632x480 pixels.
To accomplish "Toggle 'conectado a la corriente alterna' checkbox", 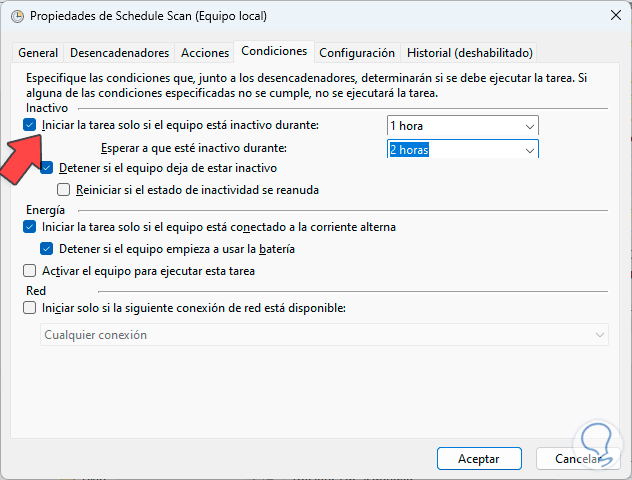I will (30, 227).
